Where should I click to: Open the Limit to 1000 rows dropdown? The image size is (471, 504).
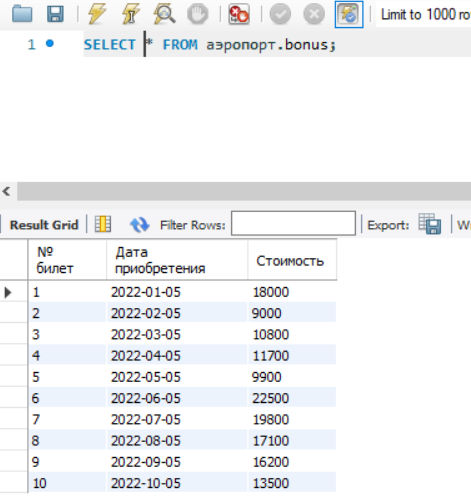coord(424,14)
